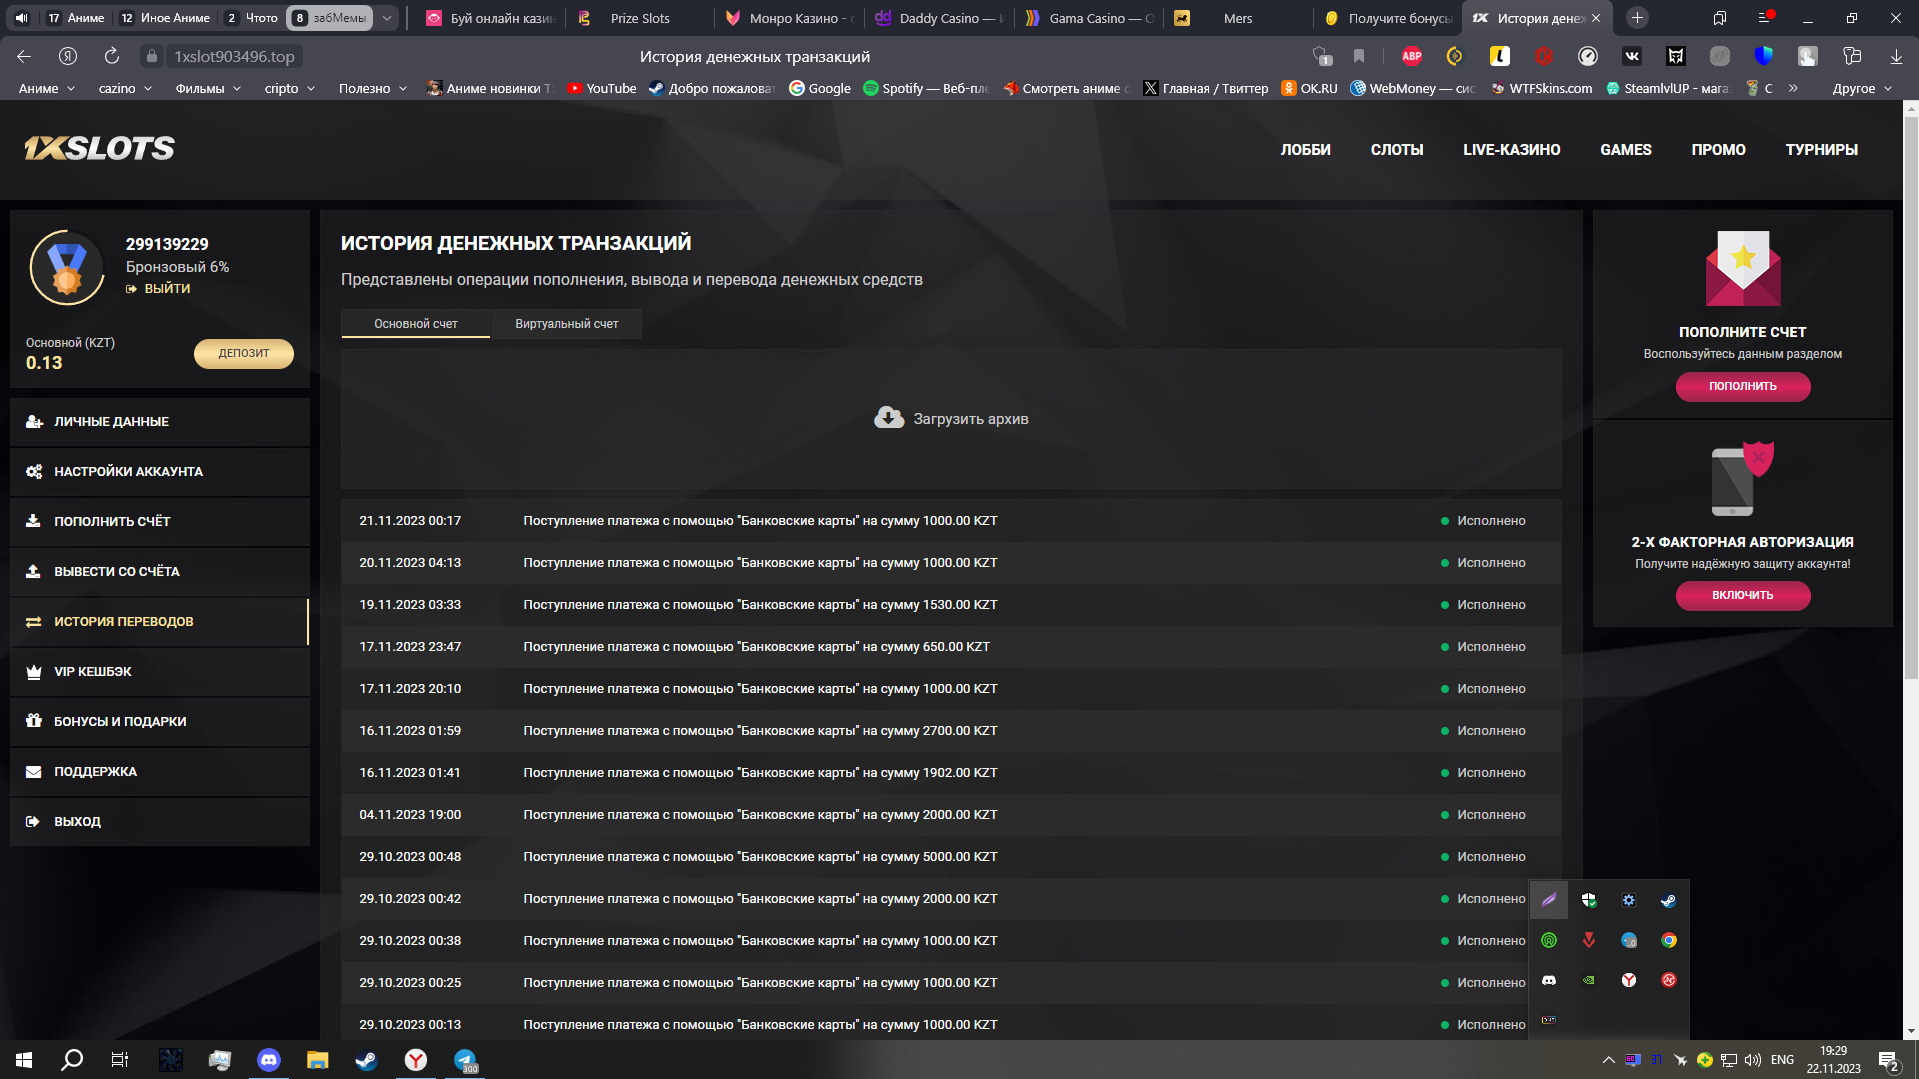The height and width of the screenshot is (1079, 1919).
Task: Expand the tab groups chevron
Action: pos(387,18)
